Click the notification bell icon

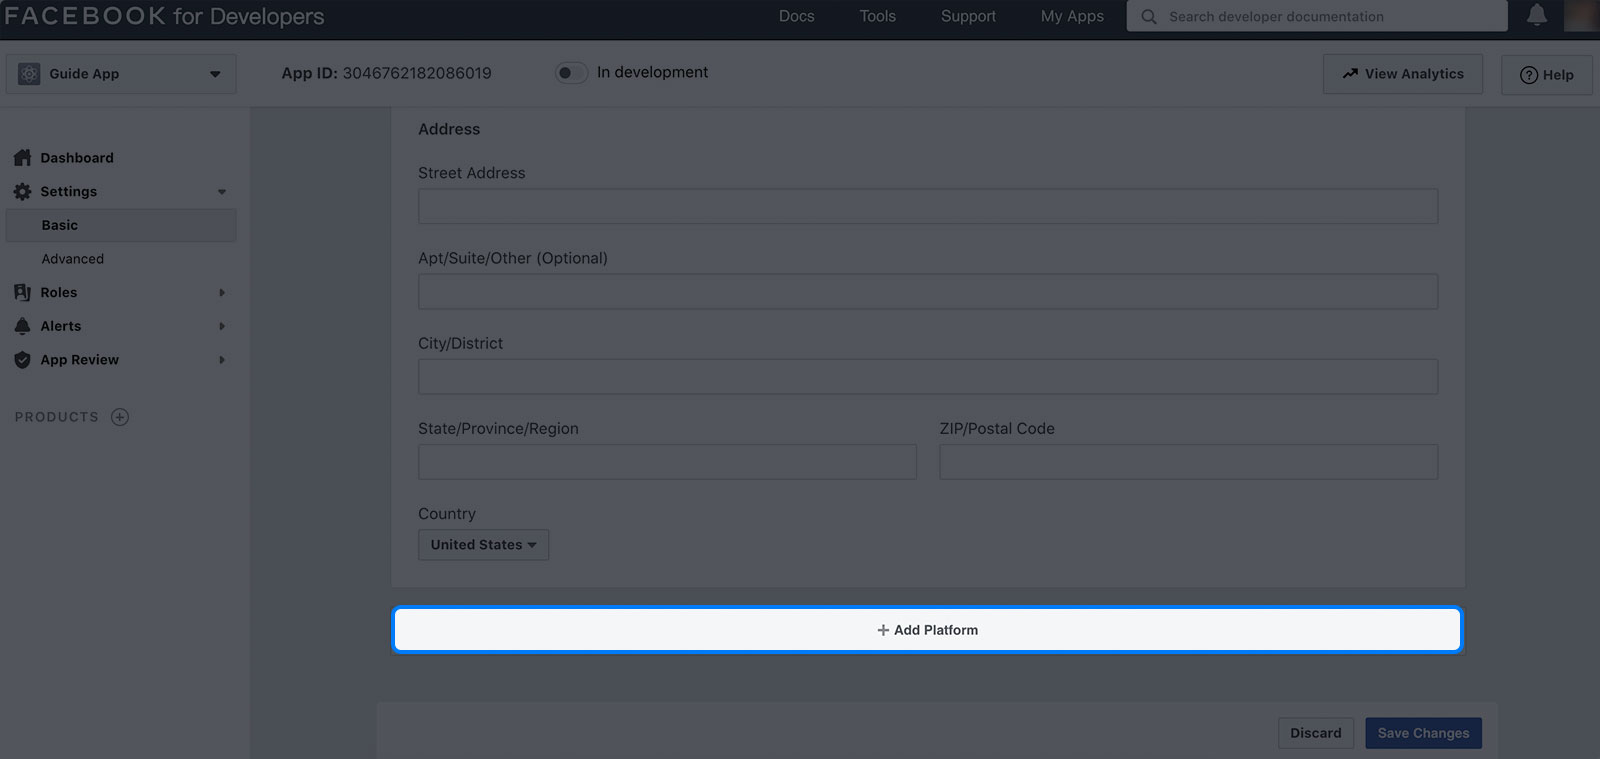coord(1537,15)
